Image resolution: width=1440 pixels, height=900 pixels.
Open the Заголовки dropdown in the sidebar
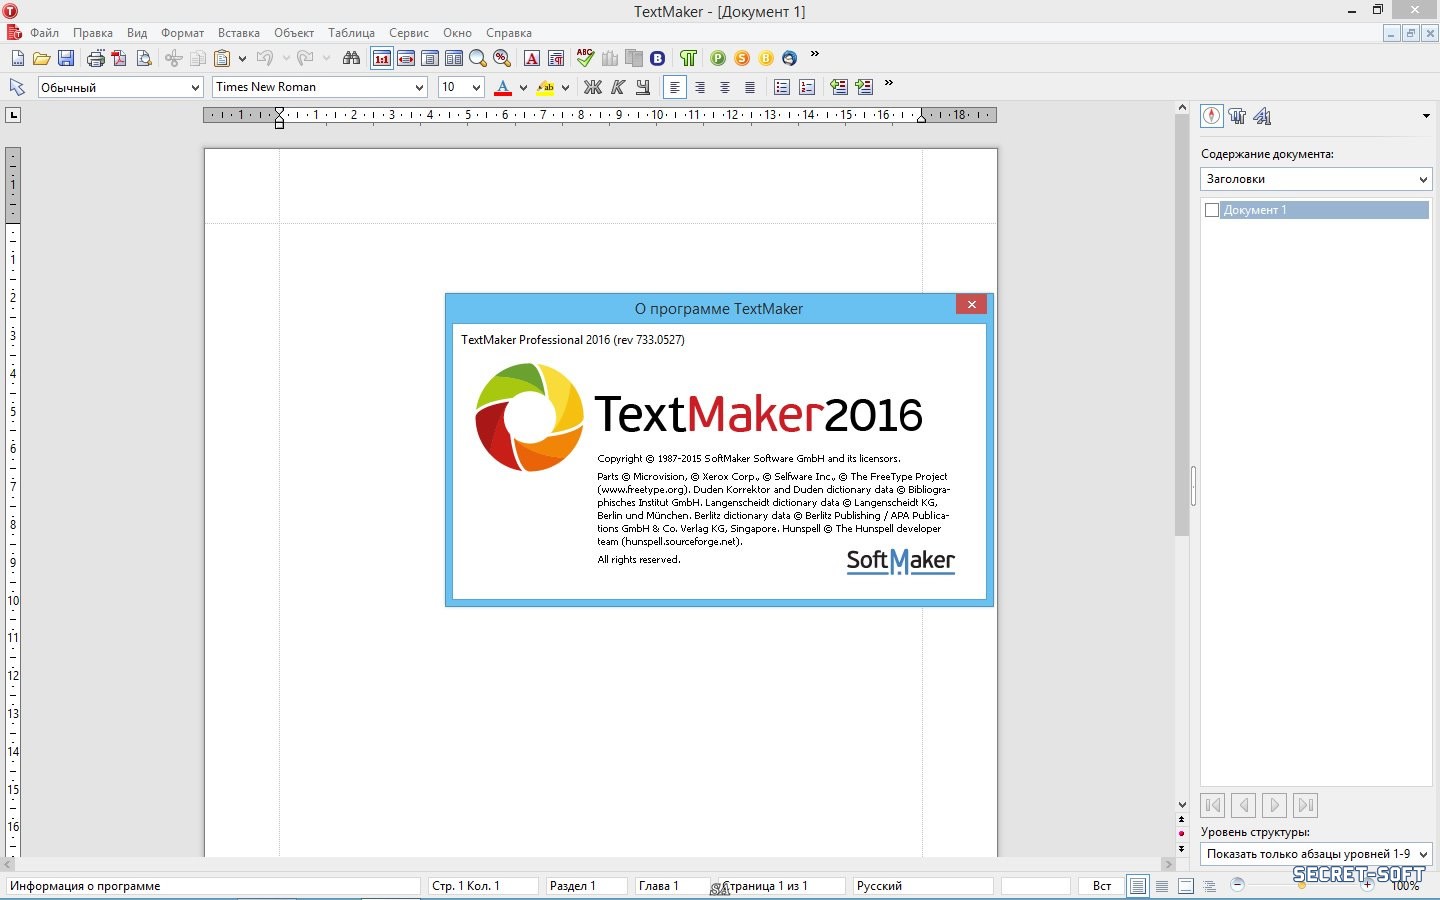[x=1316, y=179]
